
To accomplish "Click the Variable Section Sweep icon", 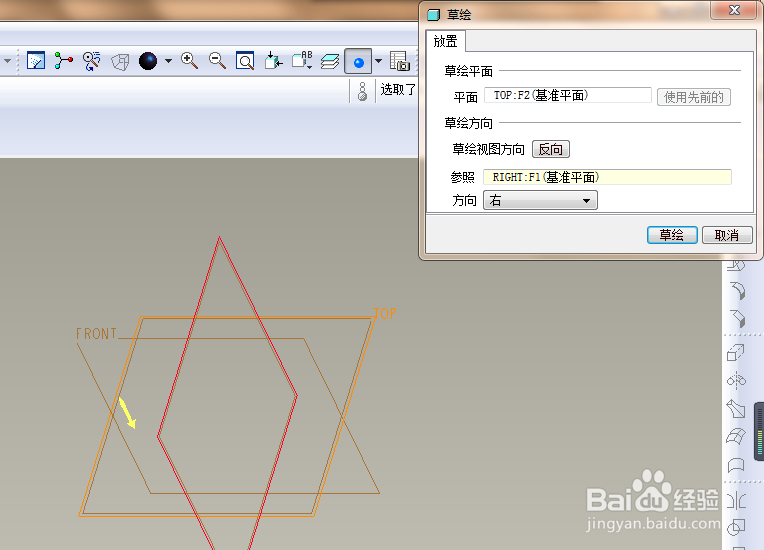I will click(x=736, y=409).
